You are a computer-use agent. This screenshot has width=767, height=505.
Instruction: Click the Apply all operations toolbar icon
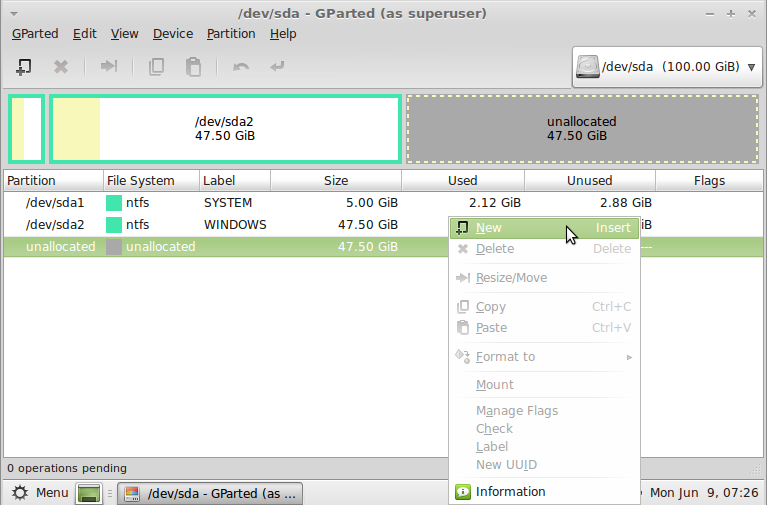[x=277, y=66]
